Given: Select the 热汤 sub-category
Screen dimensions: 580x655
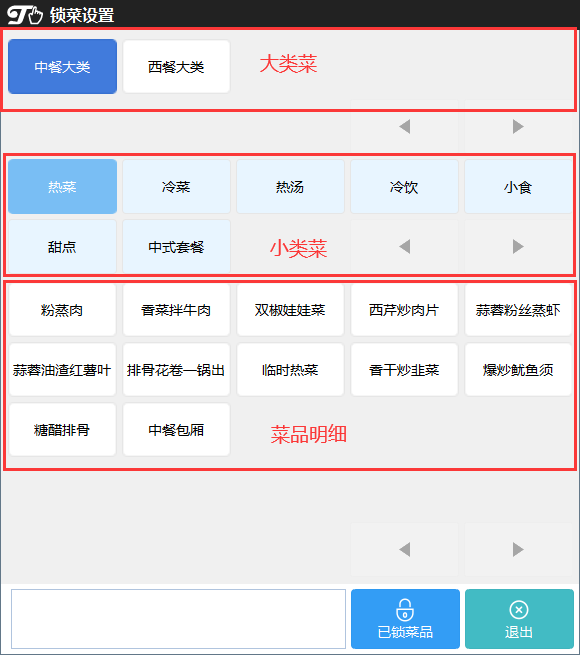Looking at the screenshot, I should [x=290, y=186].
